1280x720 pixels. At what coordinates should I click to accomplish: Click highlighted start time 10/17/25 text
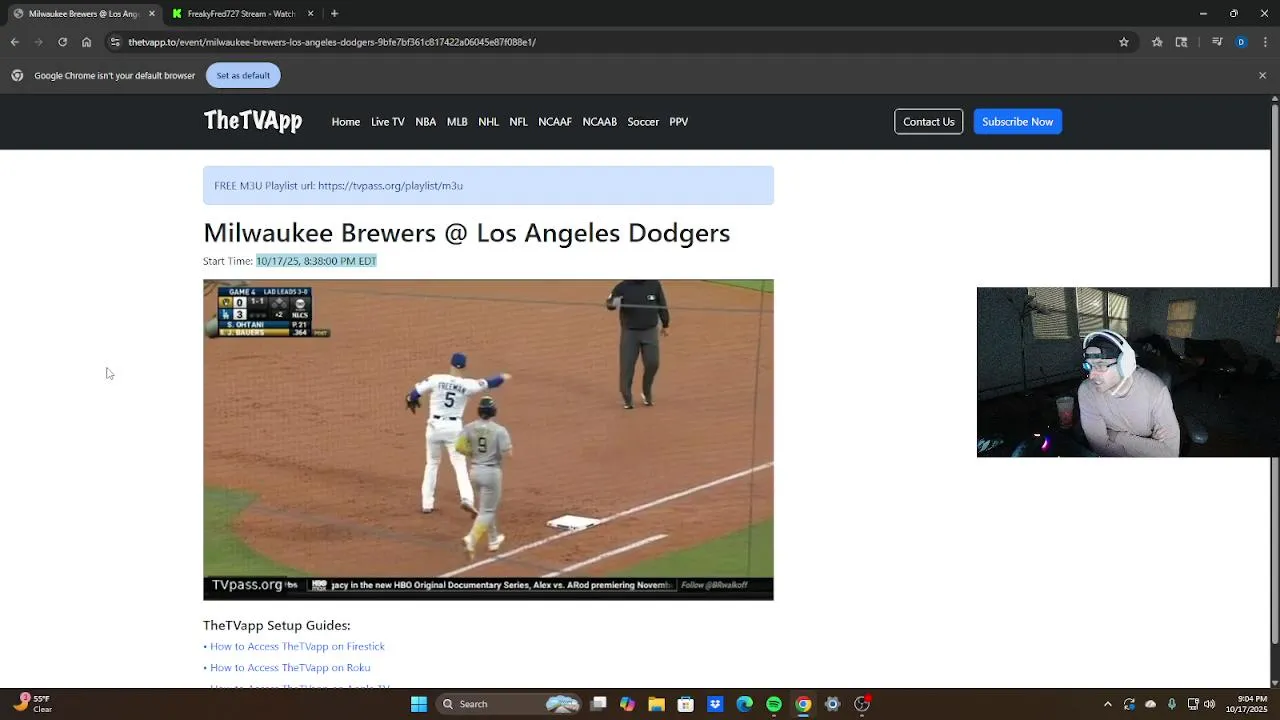316,261
